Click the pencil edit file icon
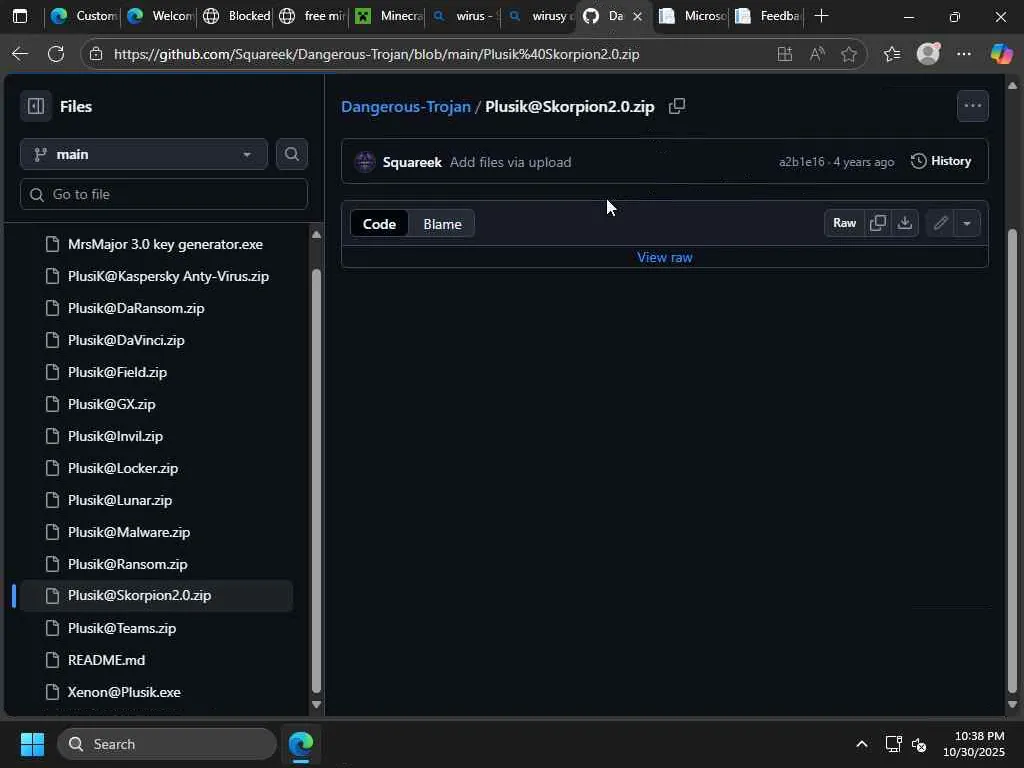This screenshot has width=1024, height=768. click(x=940, y=223)
